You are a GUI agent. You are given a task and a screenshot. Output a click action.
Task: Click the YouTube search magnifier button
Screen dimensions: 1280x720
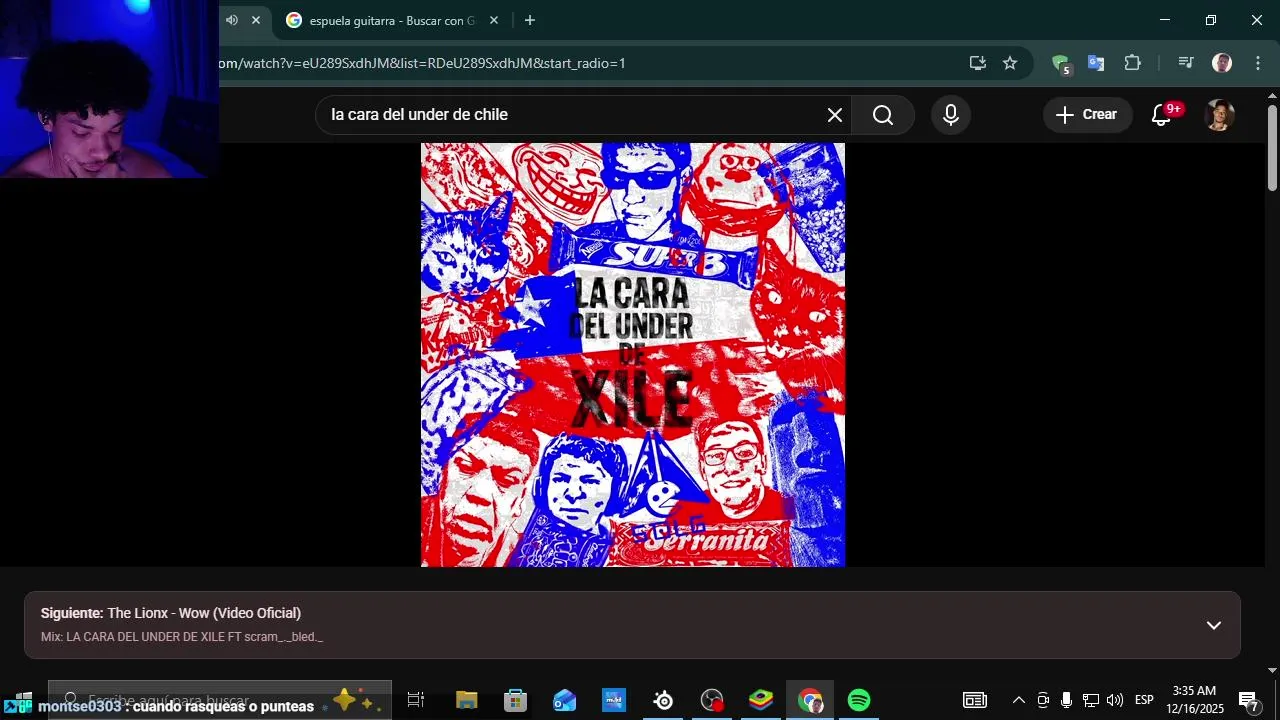tap(883, 115)
